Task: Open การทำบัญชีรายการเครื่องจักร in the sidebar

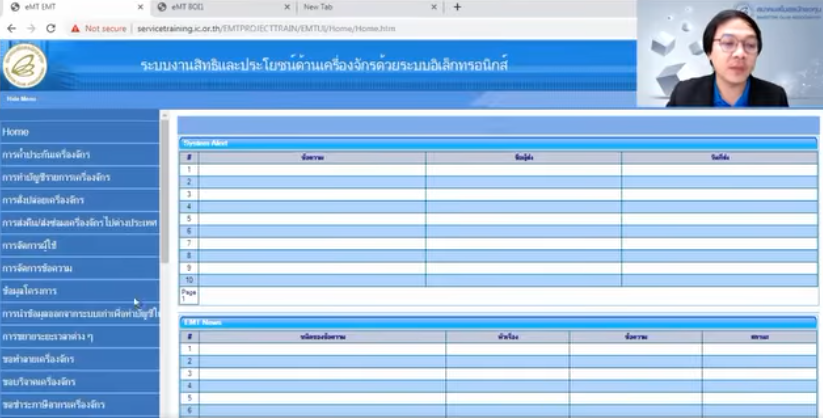Action: click(x=80, y=177)
